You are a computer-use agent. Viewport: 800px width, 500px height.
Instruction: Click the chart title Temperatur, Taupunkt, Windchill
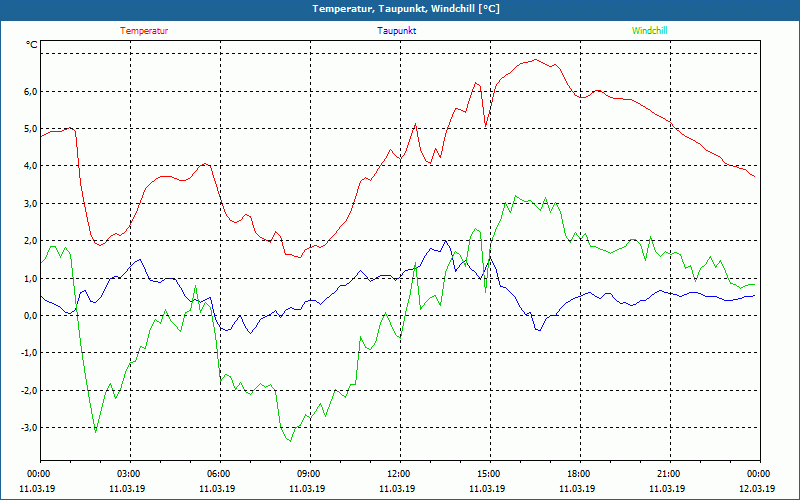pos(406,9)
